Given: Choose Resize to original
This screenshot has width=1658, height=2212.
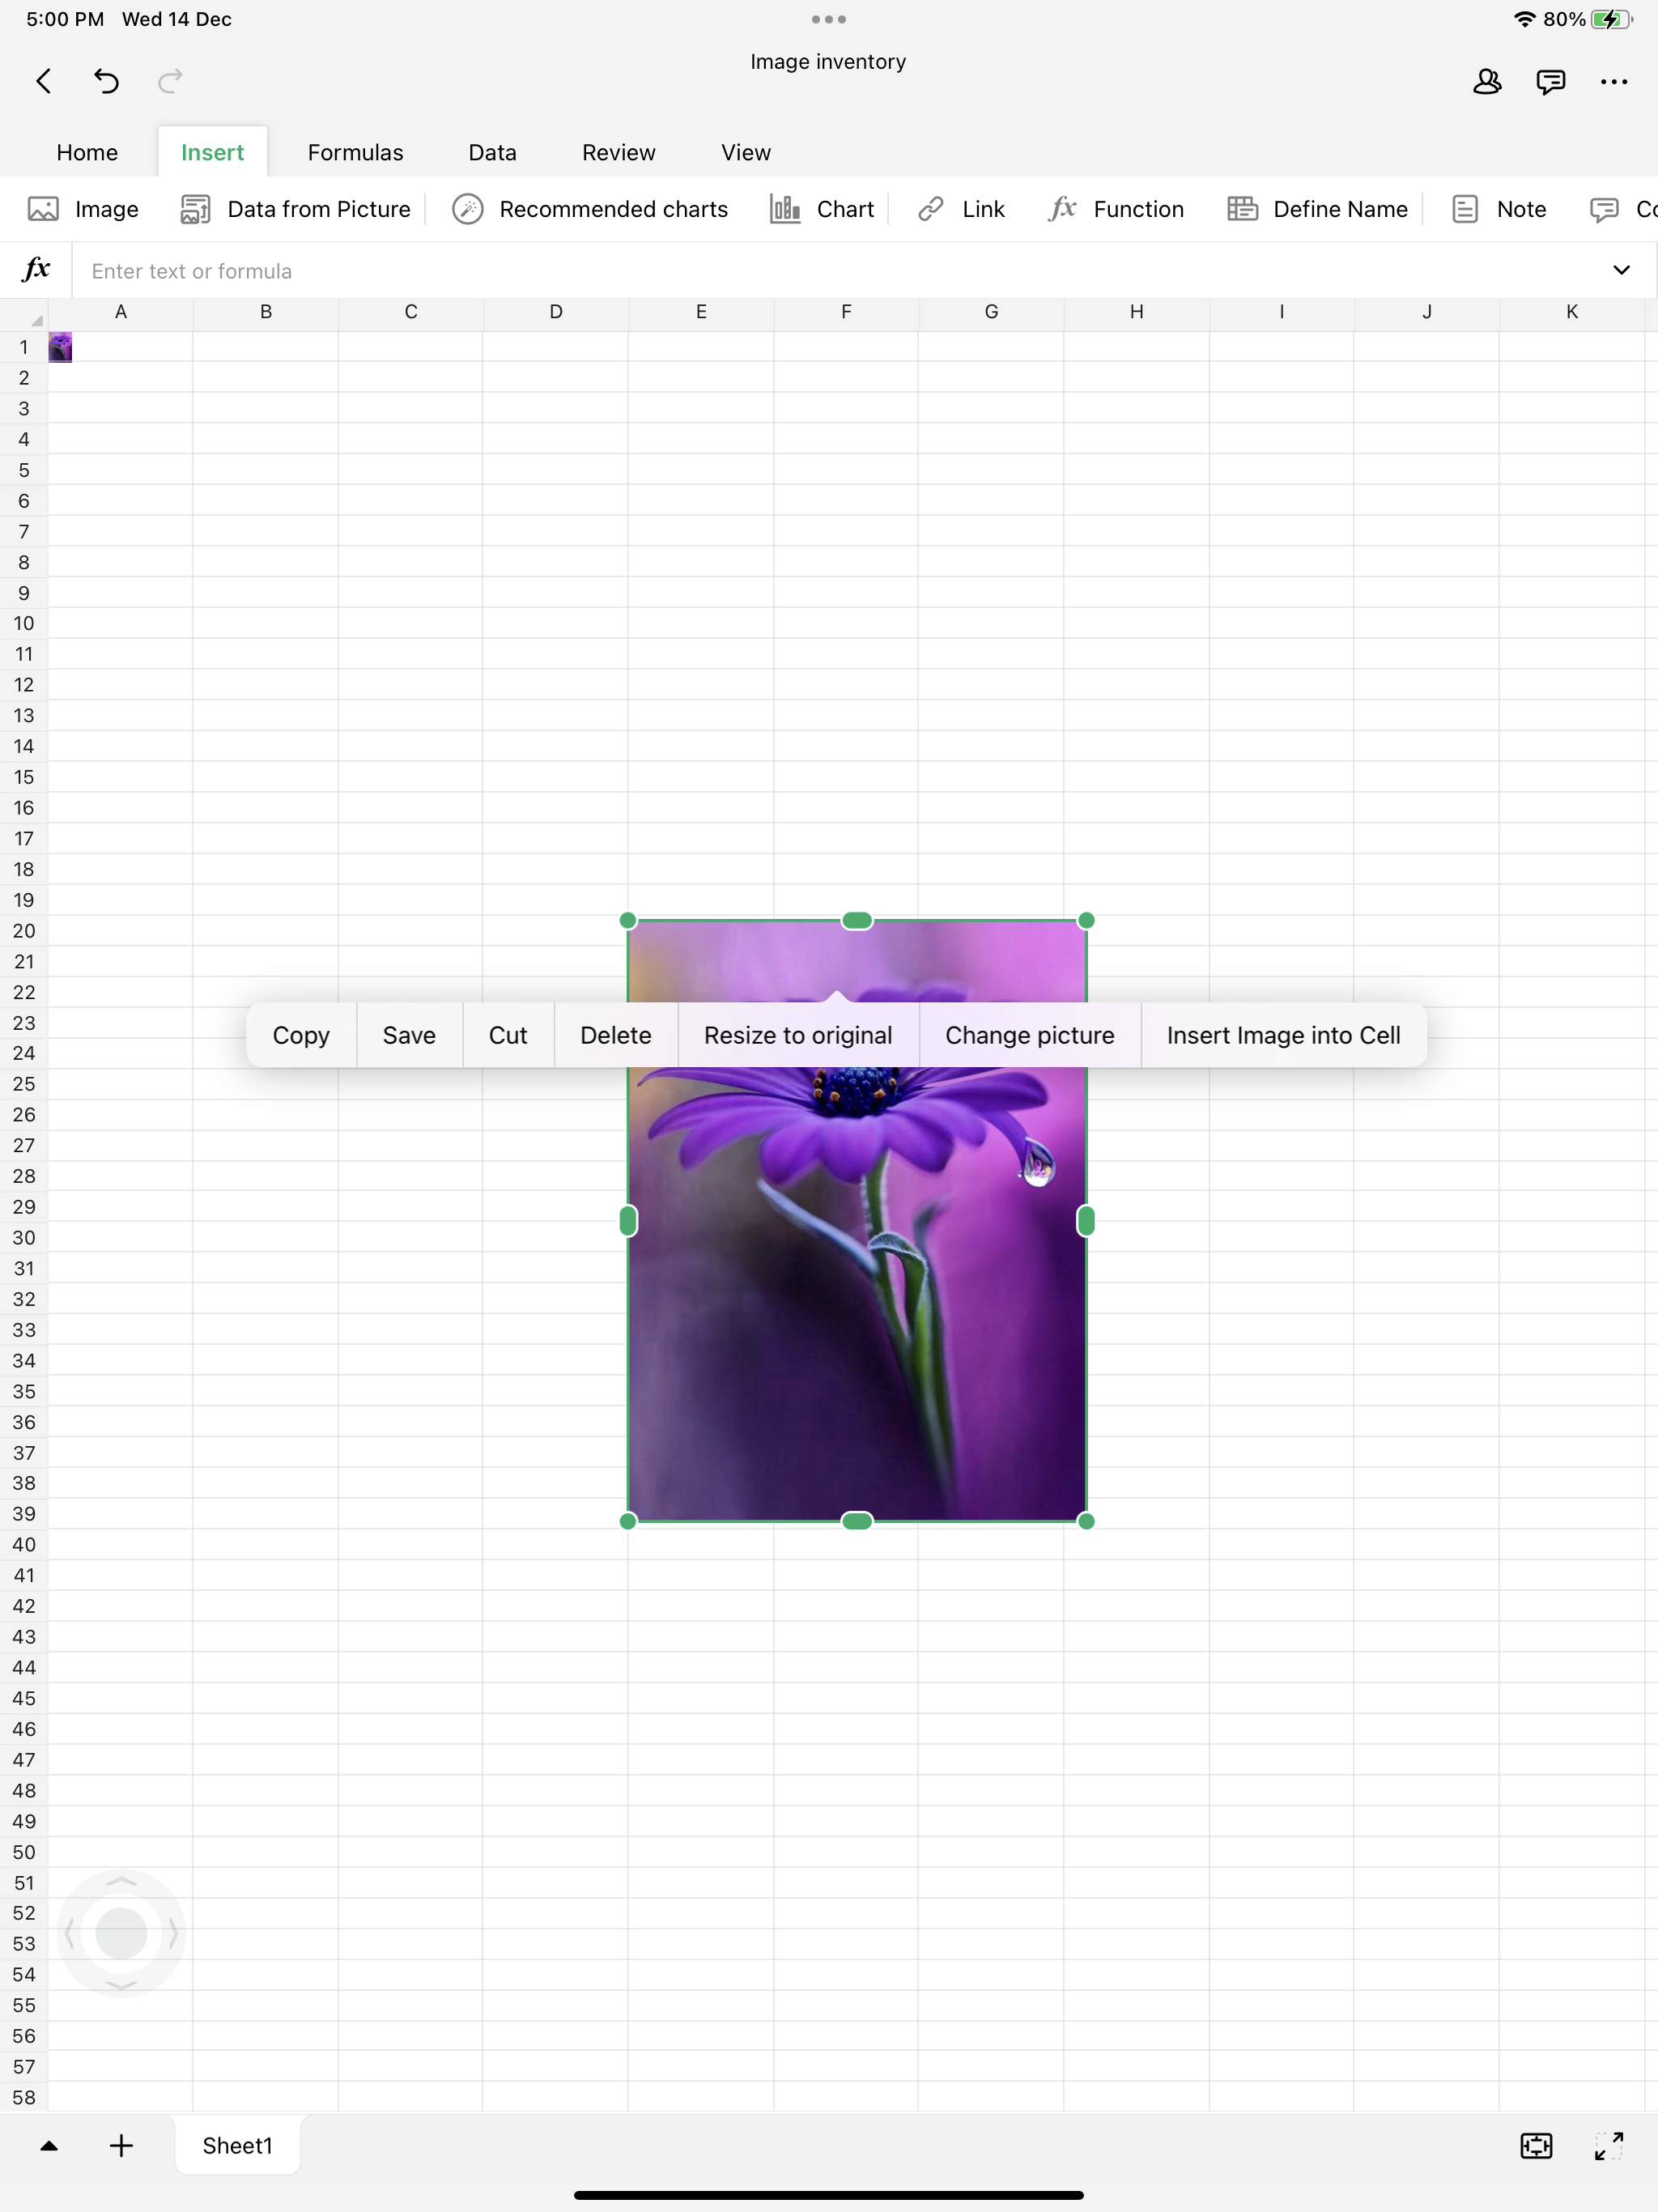Looking at the screenshot, I should coord(797,1035).
